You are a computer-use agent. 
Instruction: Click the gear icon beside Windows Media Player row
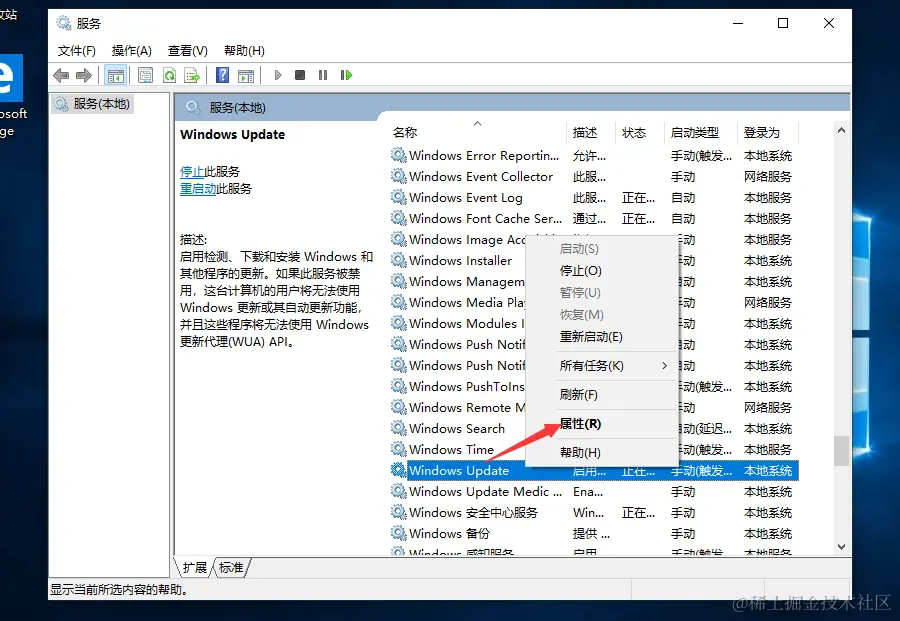pos(398,302)
